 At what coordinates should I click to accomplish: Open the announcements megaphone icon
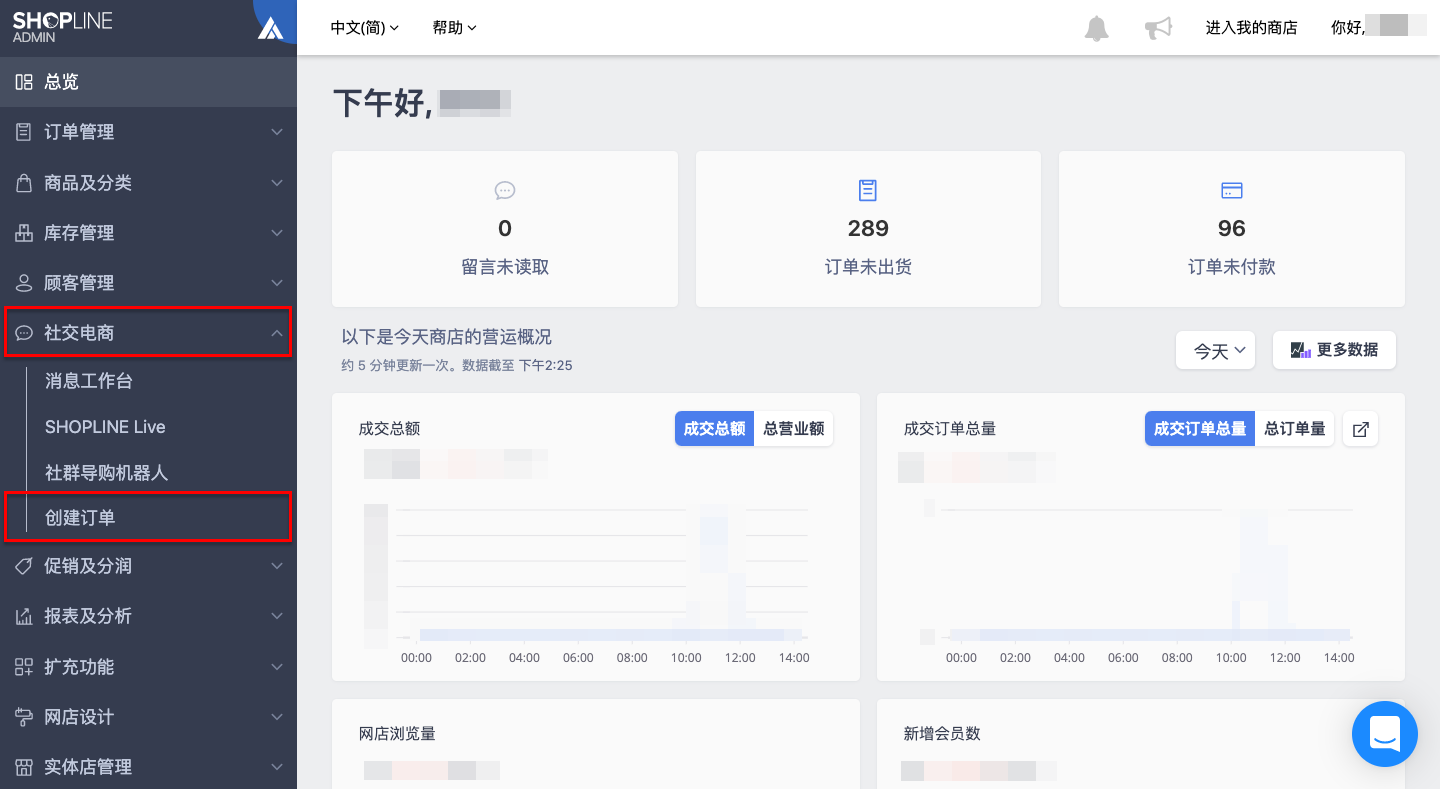(x=1158, y=28)
